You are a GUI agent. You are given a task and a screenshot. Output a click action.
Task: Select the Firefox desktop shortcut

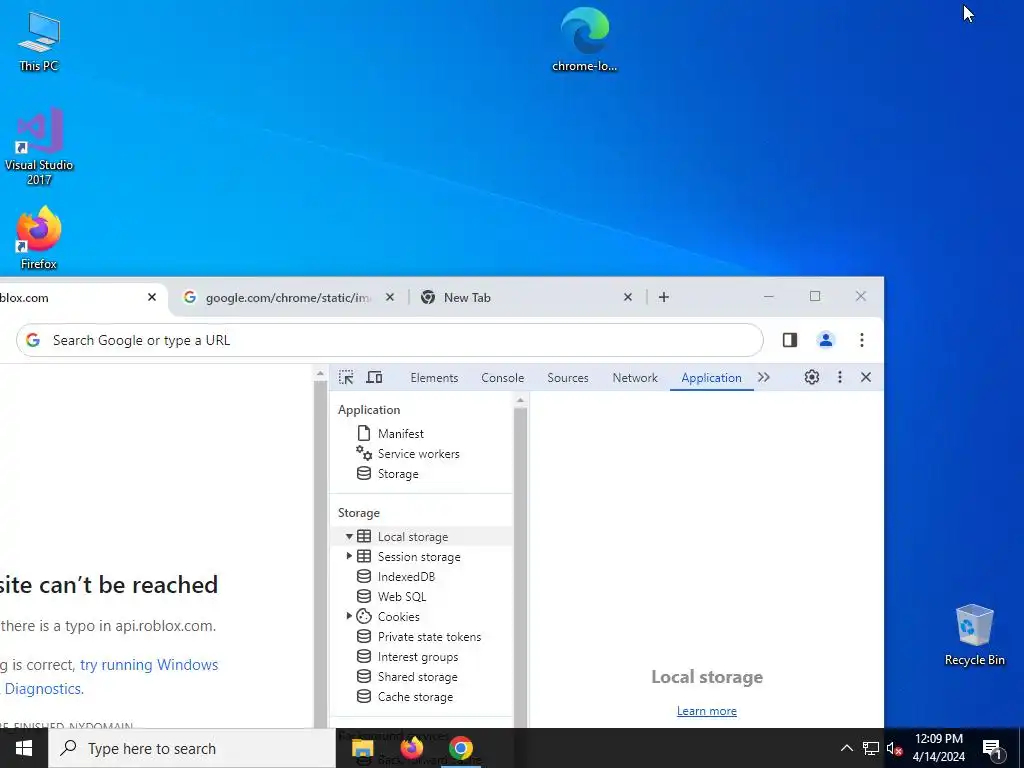point(39,238)
